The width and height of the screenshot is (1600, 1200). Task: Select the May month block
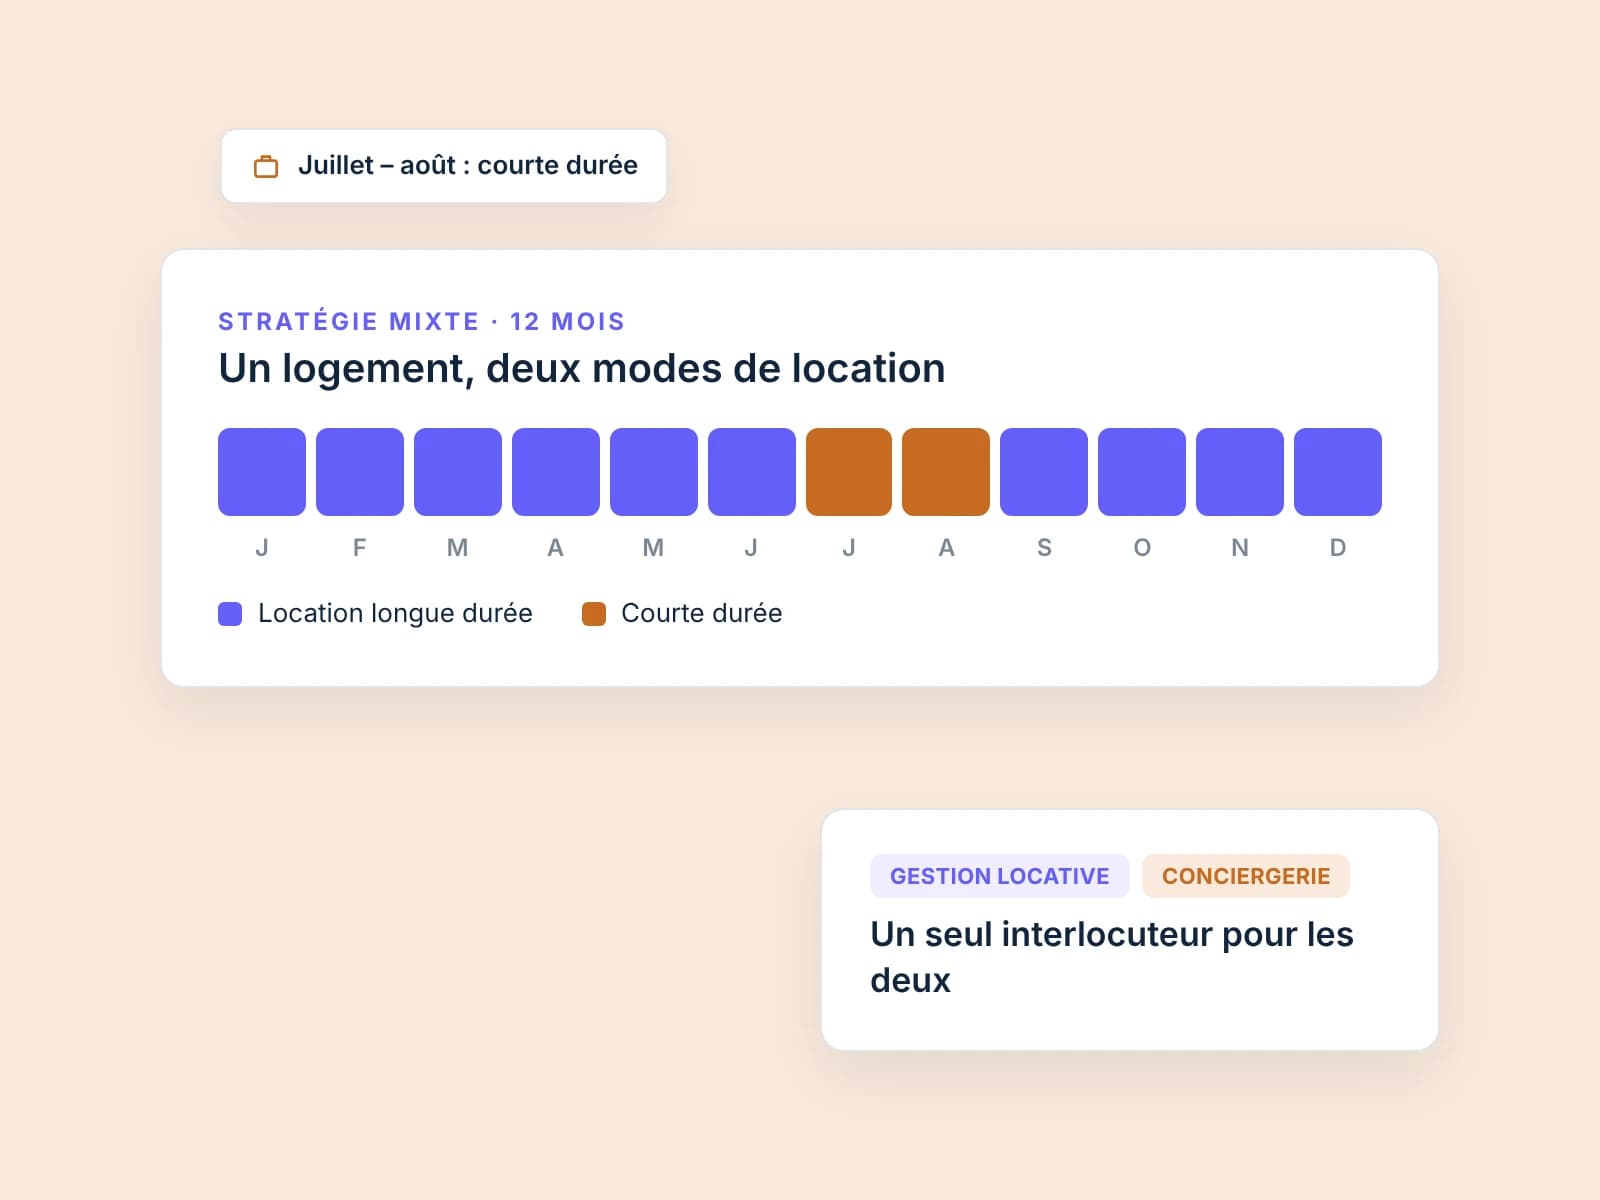click(x=654, y=472)
